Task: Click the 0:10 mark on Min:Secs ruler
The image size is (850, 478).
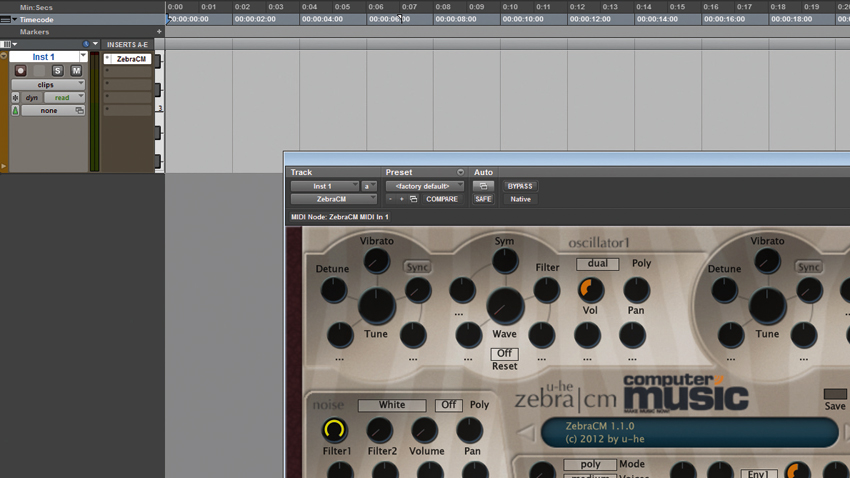Action: click(510, 7)
